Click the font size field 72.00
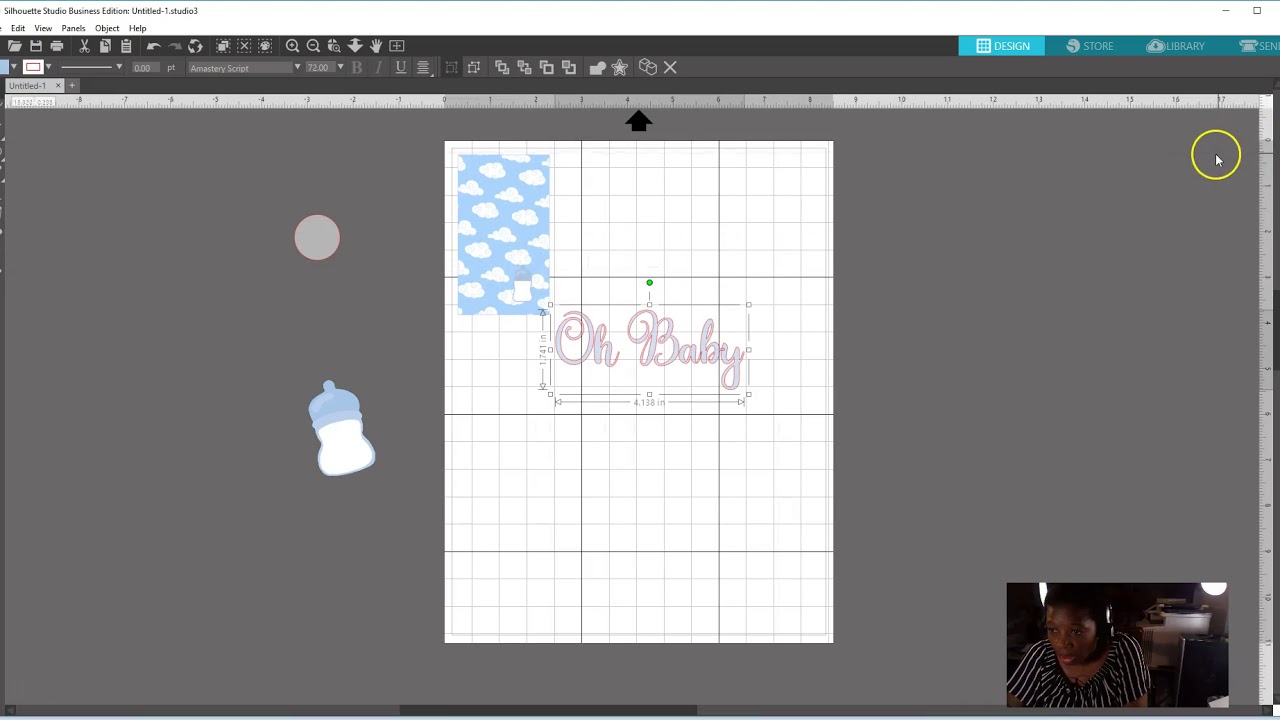Viewport: 1280px width, 720px height. [319, 68]
